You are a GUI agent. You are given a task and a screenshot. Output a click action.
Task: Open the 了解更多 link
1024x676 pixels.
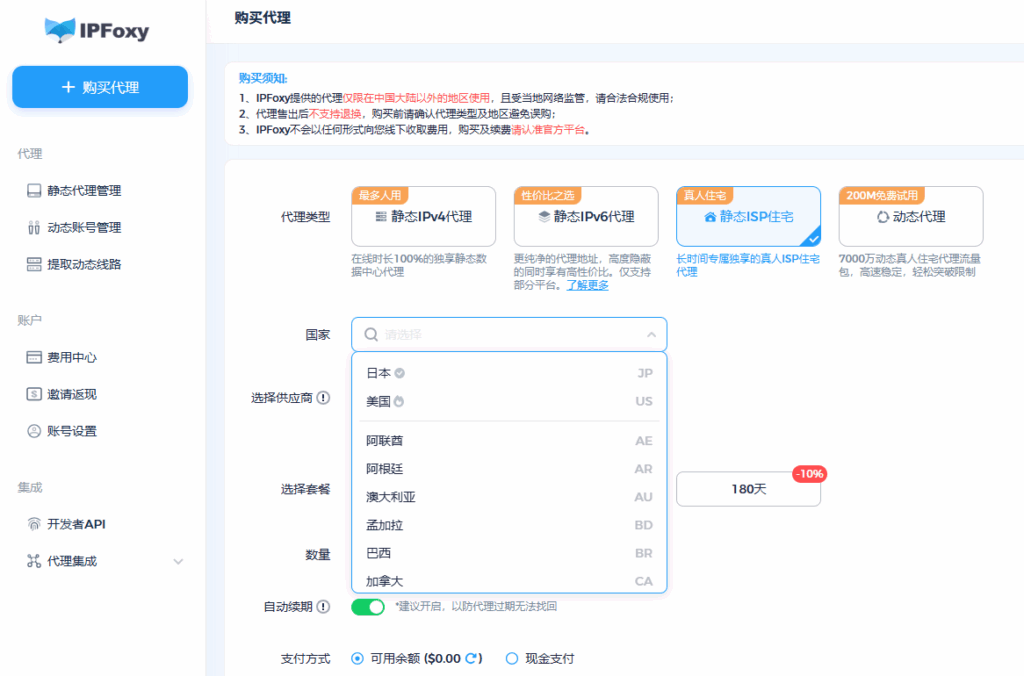click(588, 285)
